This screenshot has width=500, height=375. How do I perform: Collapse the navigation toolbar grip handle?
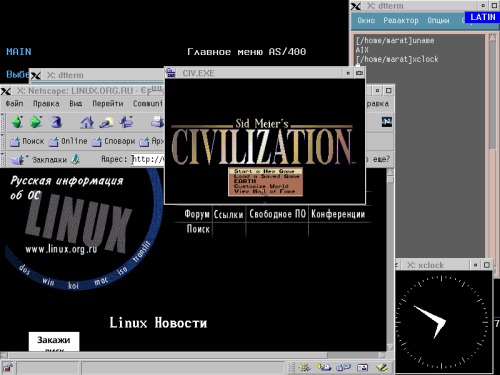(3, 122)
